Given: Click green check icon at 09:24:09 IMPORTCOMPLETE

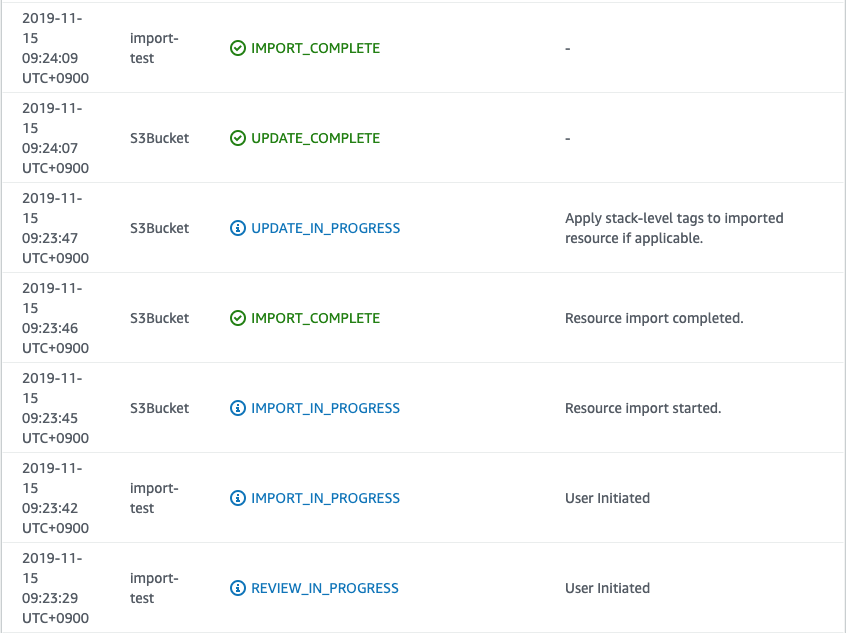Looking at the screenshot, I should 237,48.
